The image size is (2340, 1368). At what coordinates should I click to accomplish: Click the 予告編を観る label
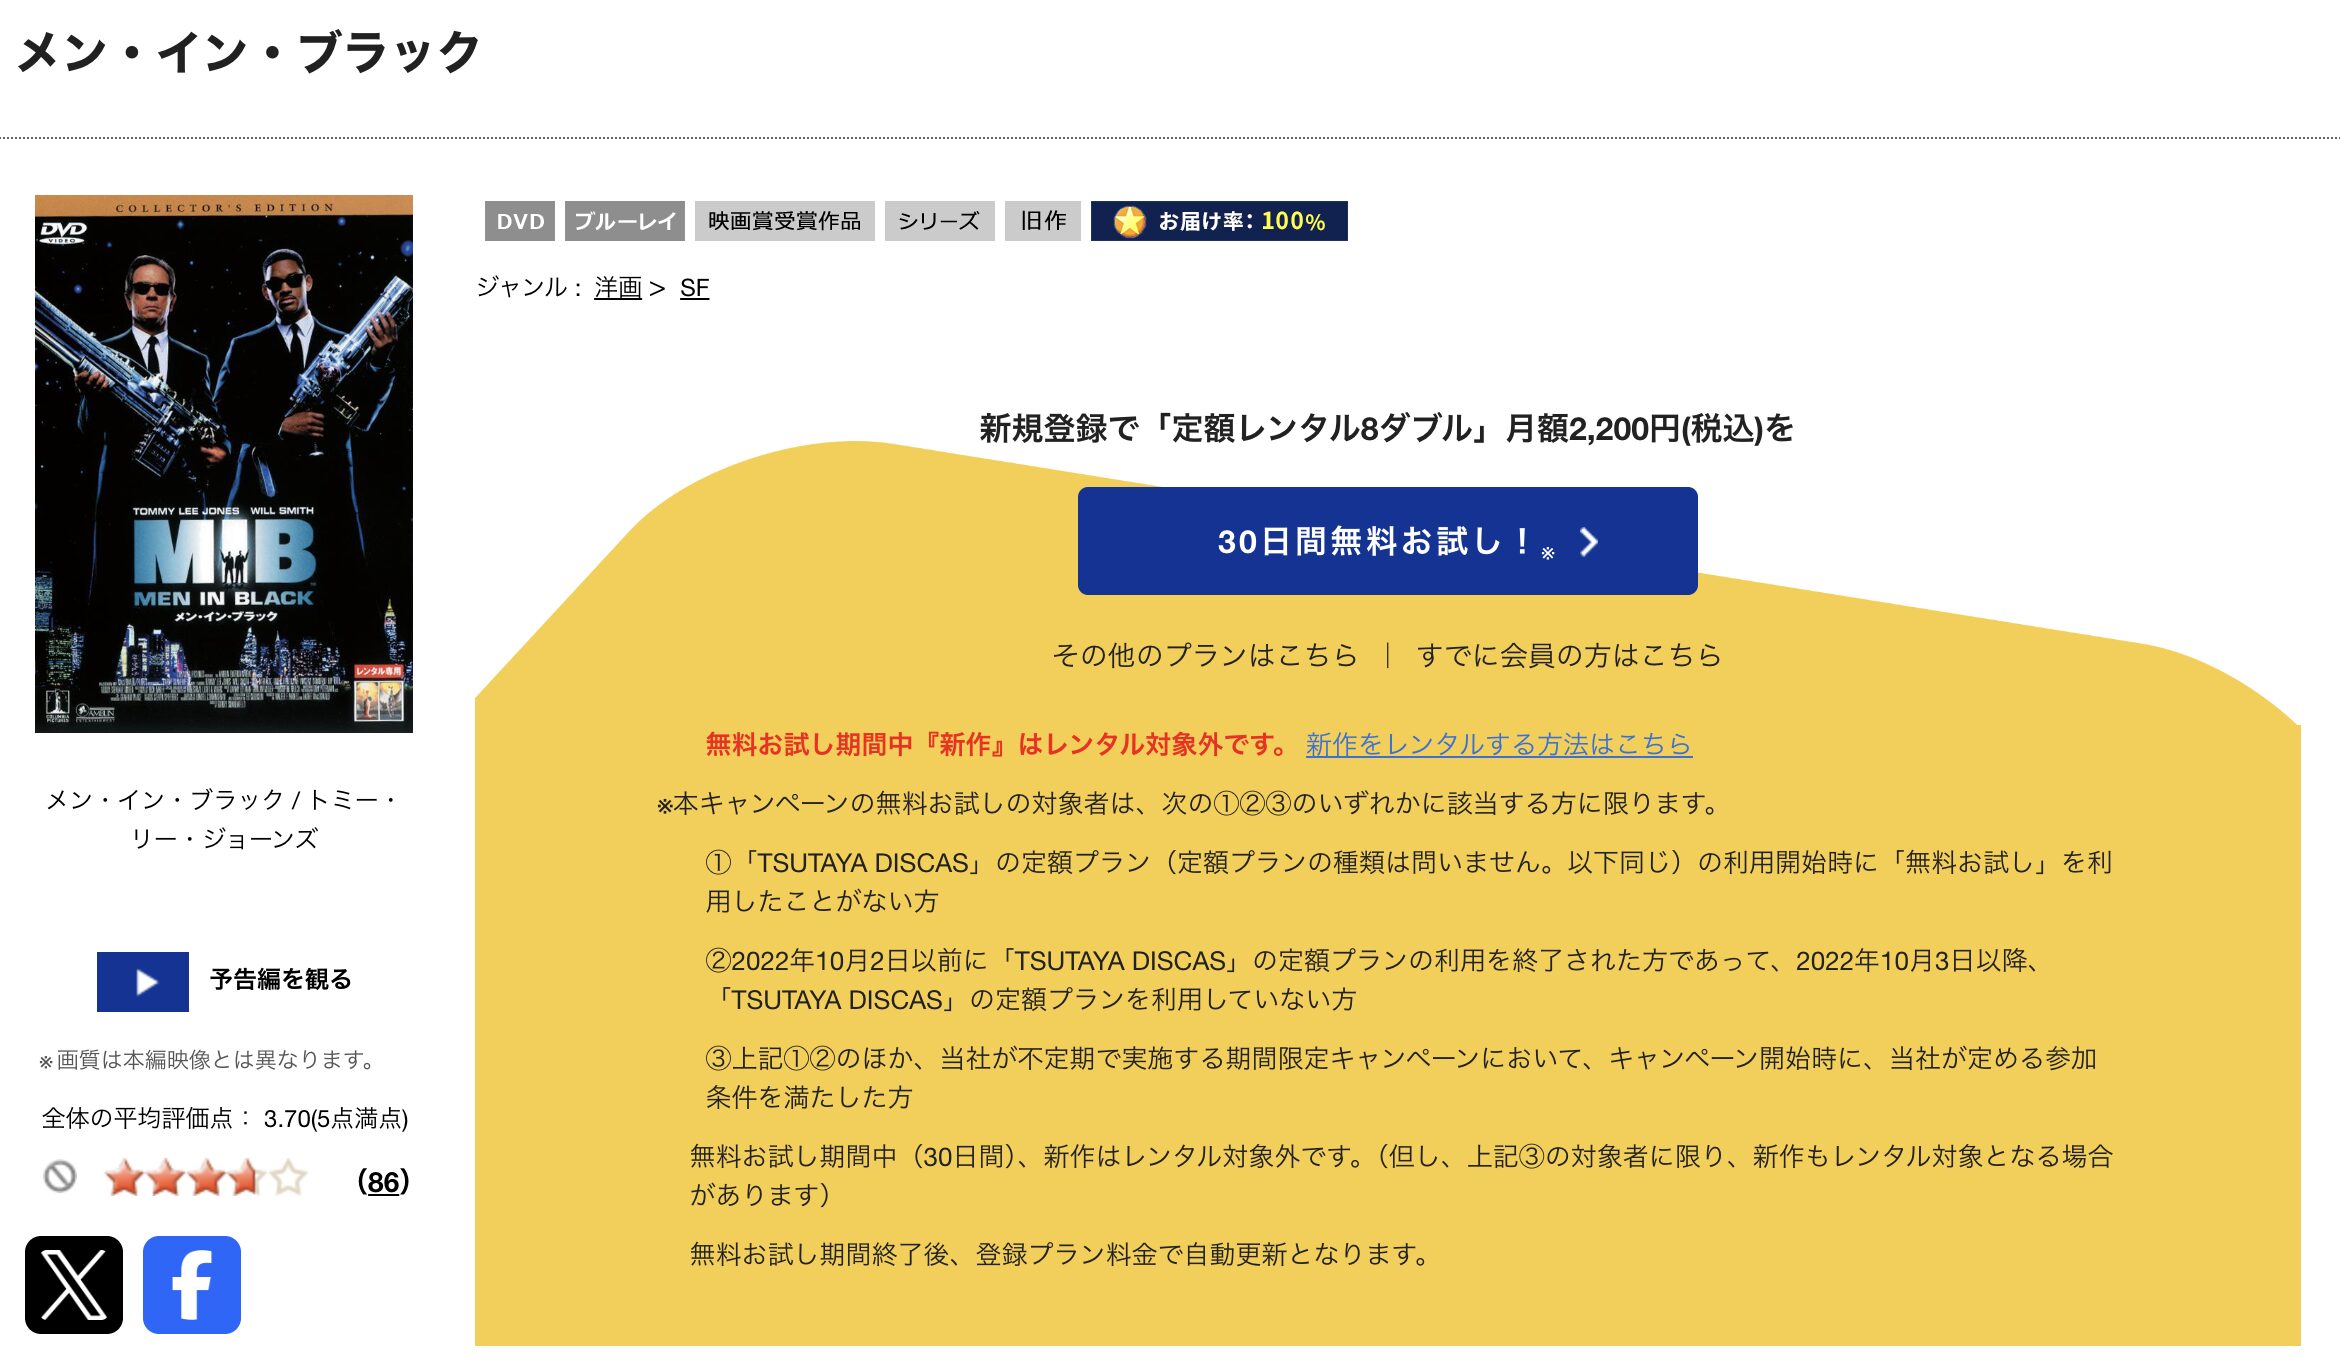tap(281, 980)
